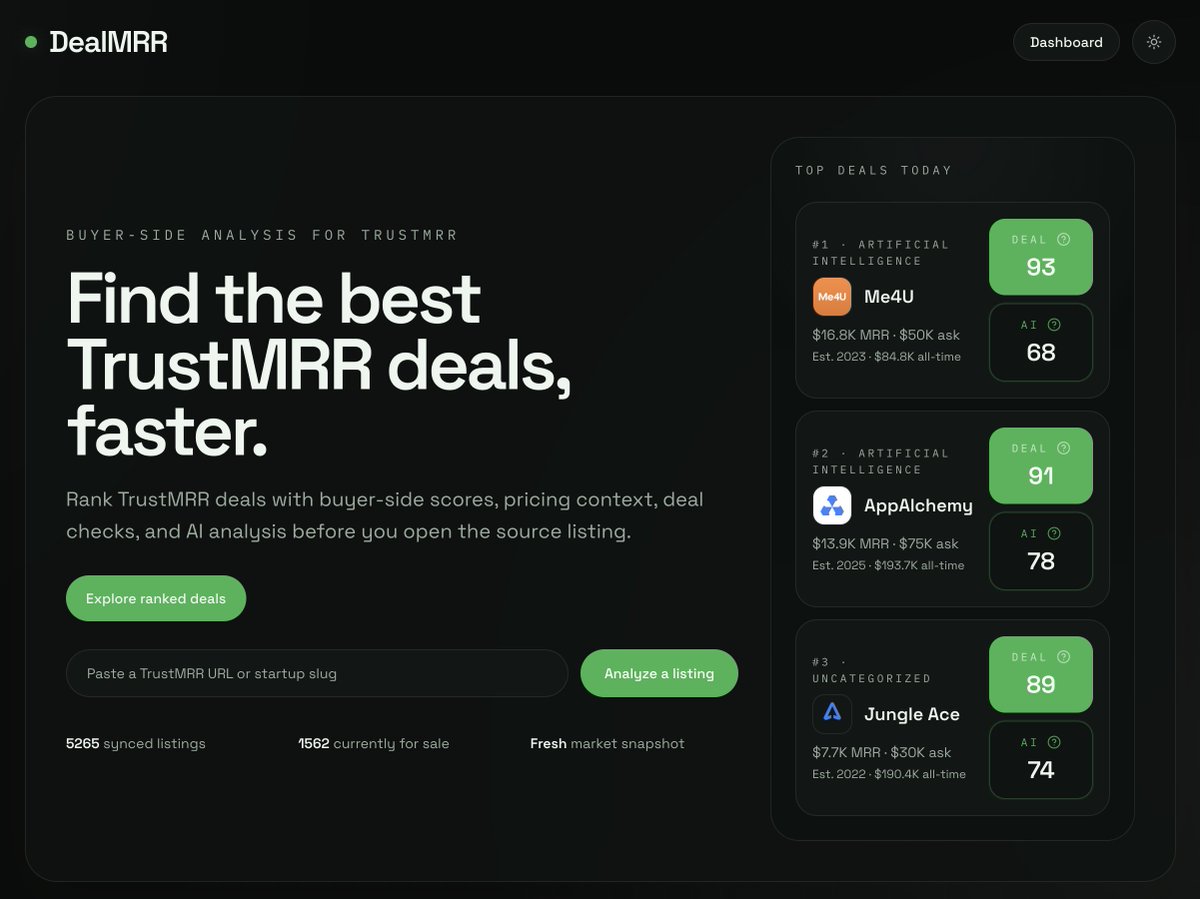This screenshot has height=899, width=1200.
Task: Click the 'Find the best TrustMRR deals, faster.' headline
Action: coord(319,365)
